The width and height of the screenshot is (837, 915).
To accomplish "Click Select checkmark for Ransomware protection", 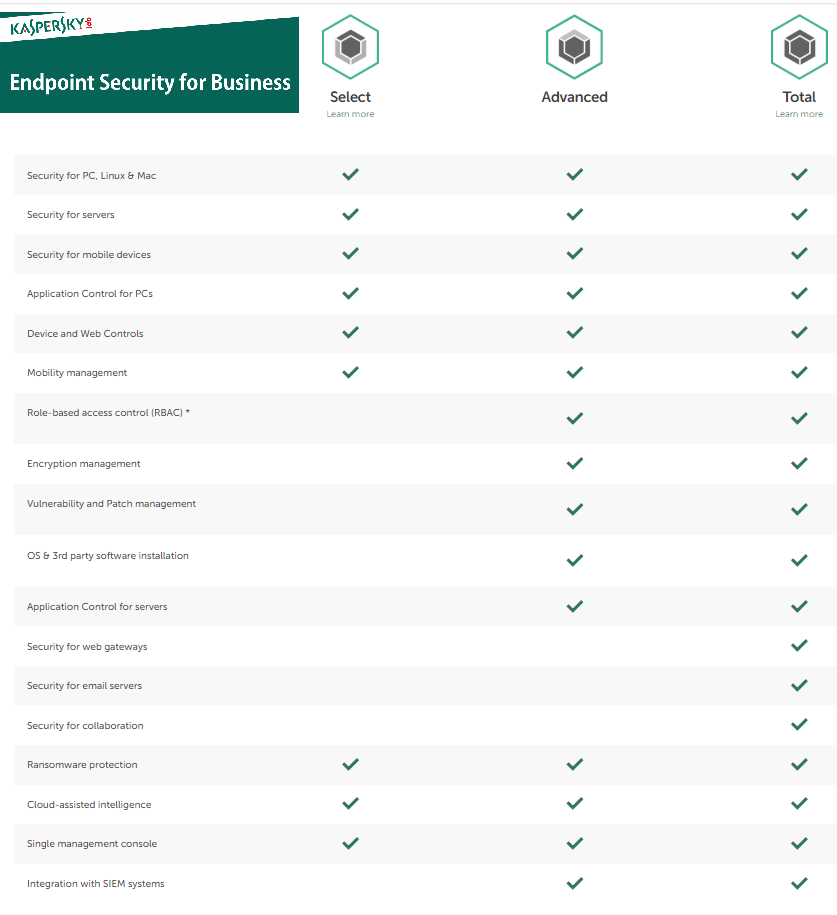I will pyautogui.click(x=350, y=764).
